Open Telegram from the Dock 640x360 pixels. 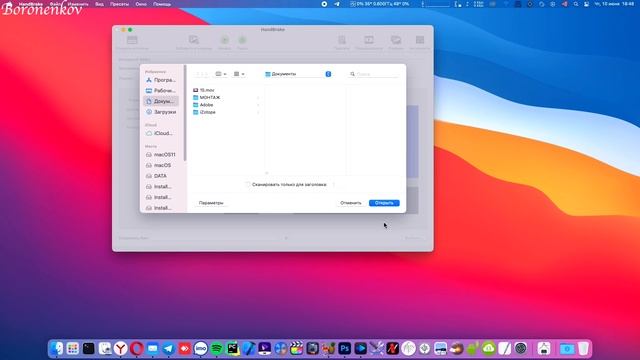click(x=169, y=349)
